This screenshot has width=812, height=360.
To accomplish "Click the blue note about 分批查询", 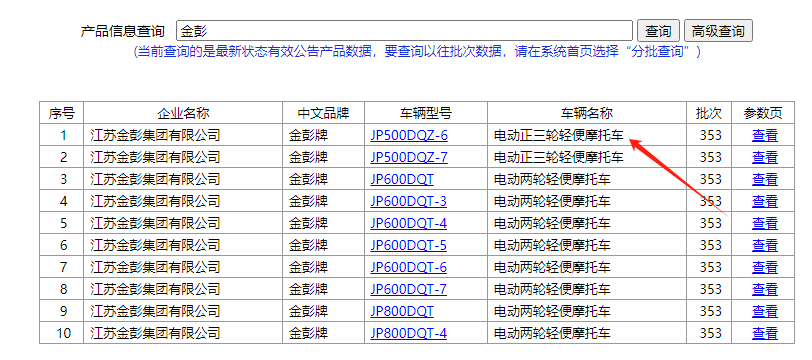I will (417, 52).
